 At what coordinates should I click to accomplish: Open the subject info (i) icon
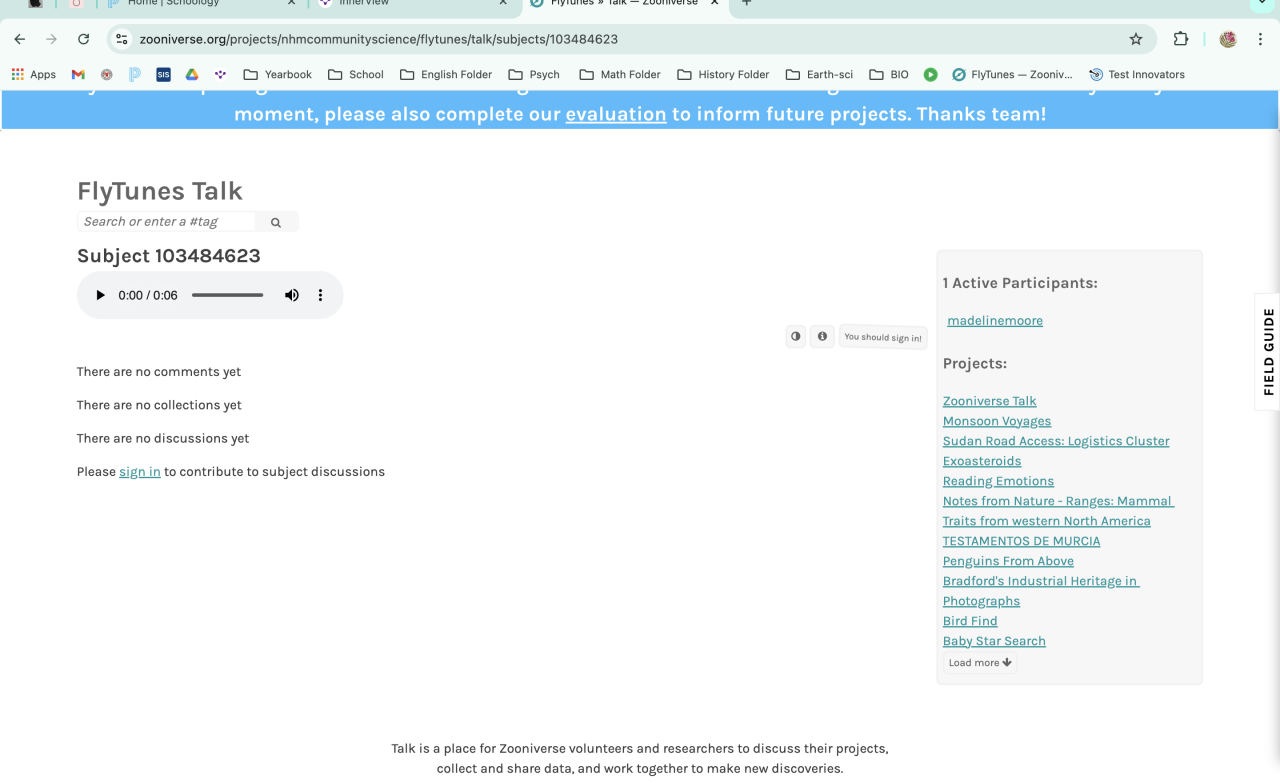point(822,337)
